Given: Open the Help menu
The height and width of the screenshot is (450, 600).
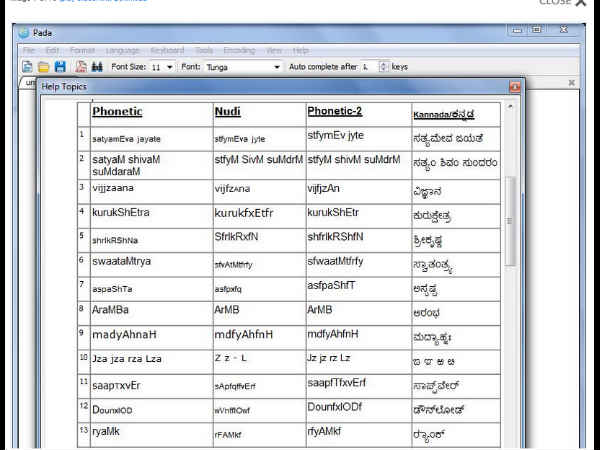Looking at the screenshot, I should pos(301,51).
